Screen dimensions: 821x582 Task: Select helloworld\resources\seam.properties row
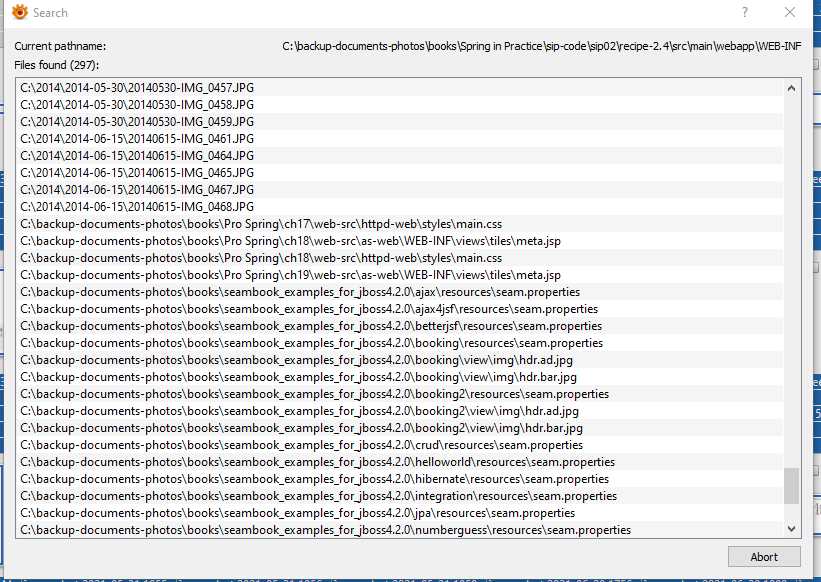coord(401,462)
